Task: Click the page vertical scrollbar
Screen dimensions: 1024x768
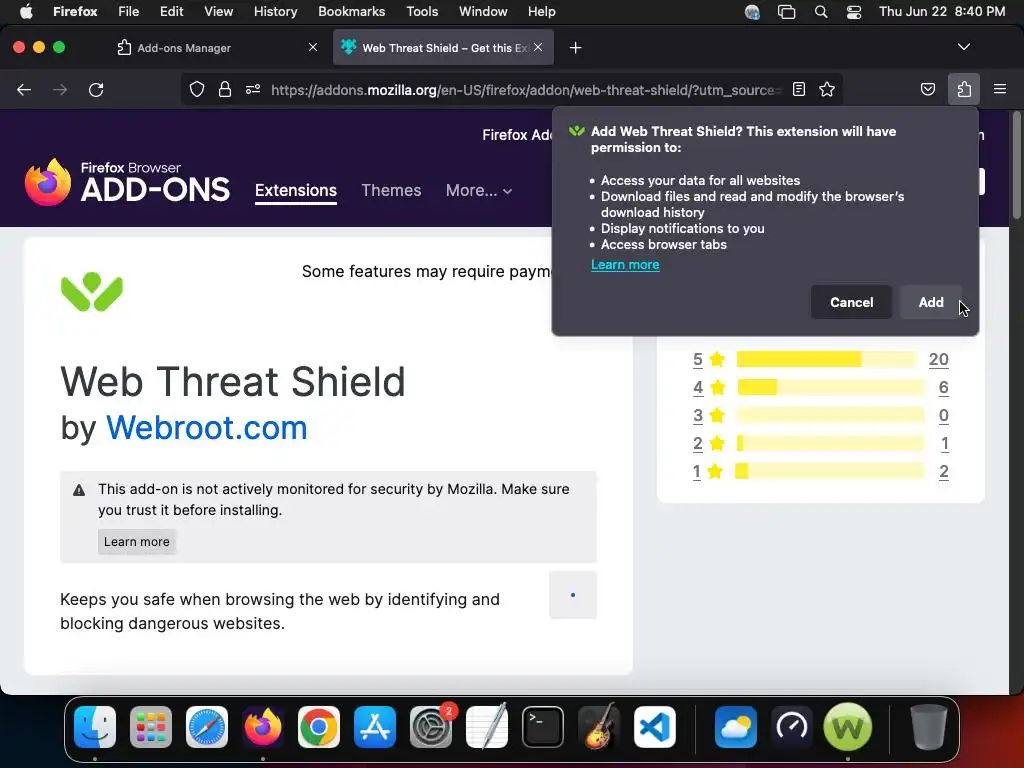Action: (1016, 167)
